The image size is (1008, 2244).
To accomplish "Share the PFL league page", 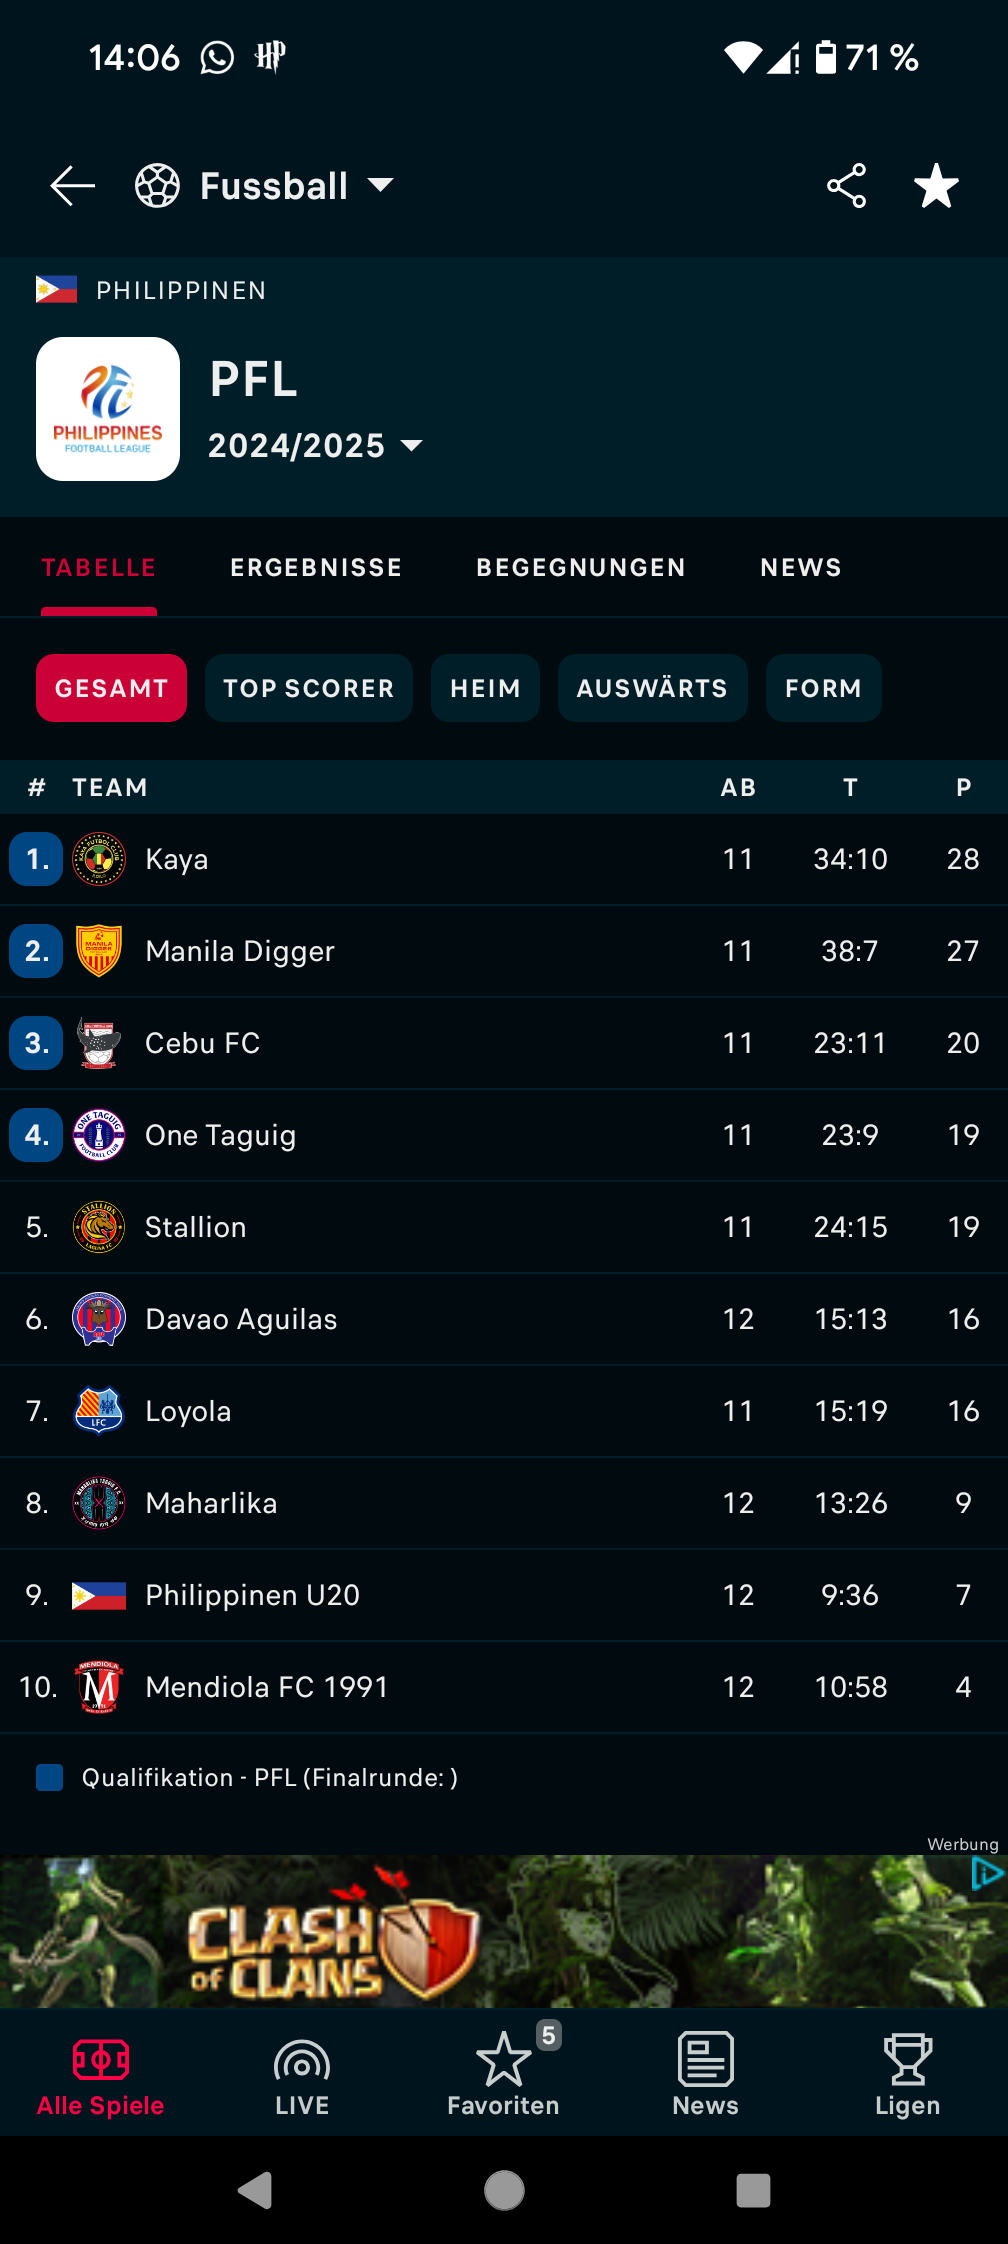I will pos(846,186).
